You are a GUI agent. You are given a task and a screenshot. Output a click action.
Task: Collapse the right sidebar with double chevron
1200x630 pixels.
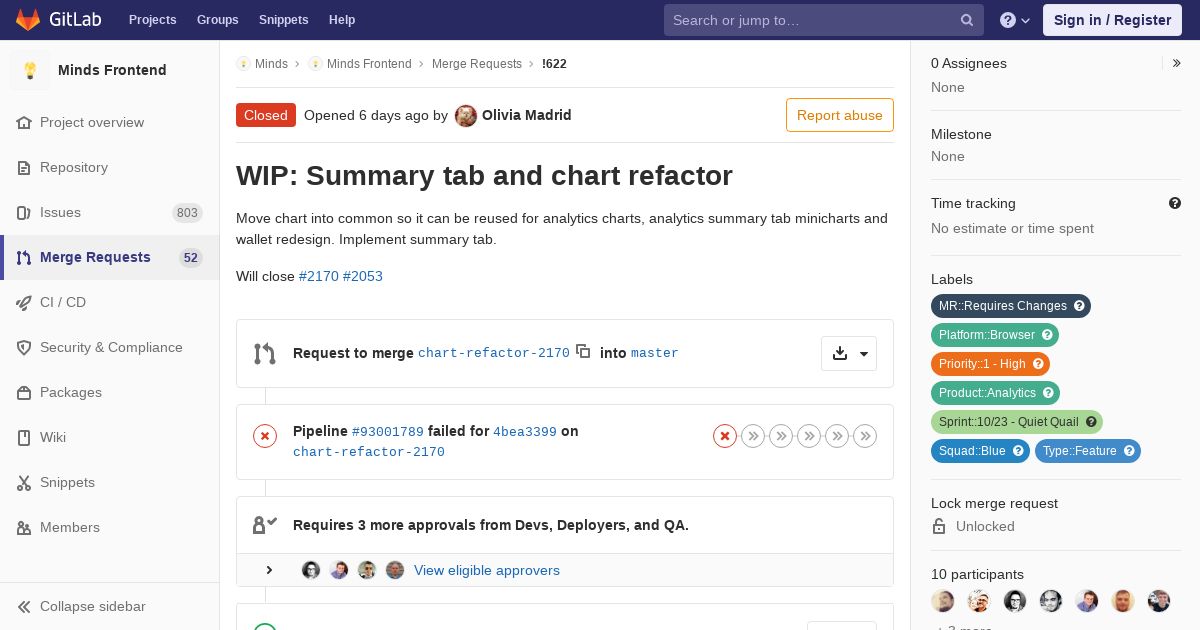[x=1177, y=63]
